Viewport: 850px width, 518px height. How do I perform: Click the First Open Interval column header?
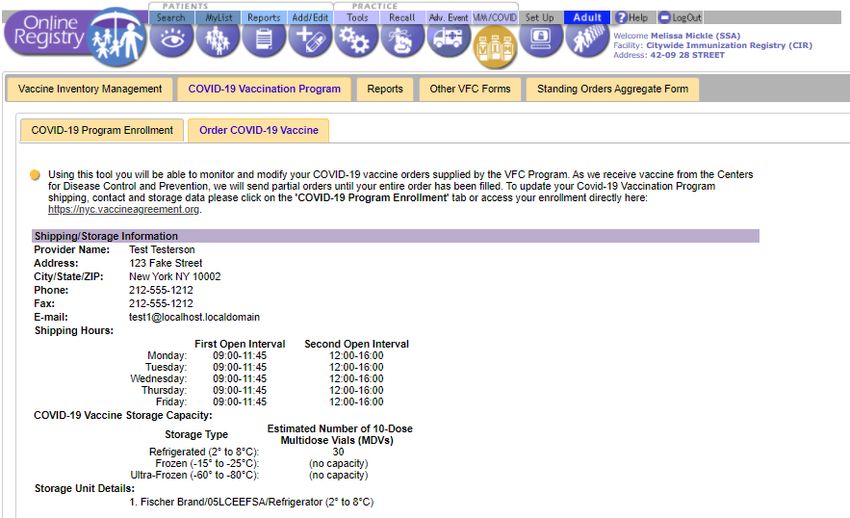pyautogui.click(x=240, y=344)
